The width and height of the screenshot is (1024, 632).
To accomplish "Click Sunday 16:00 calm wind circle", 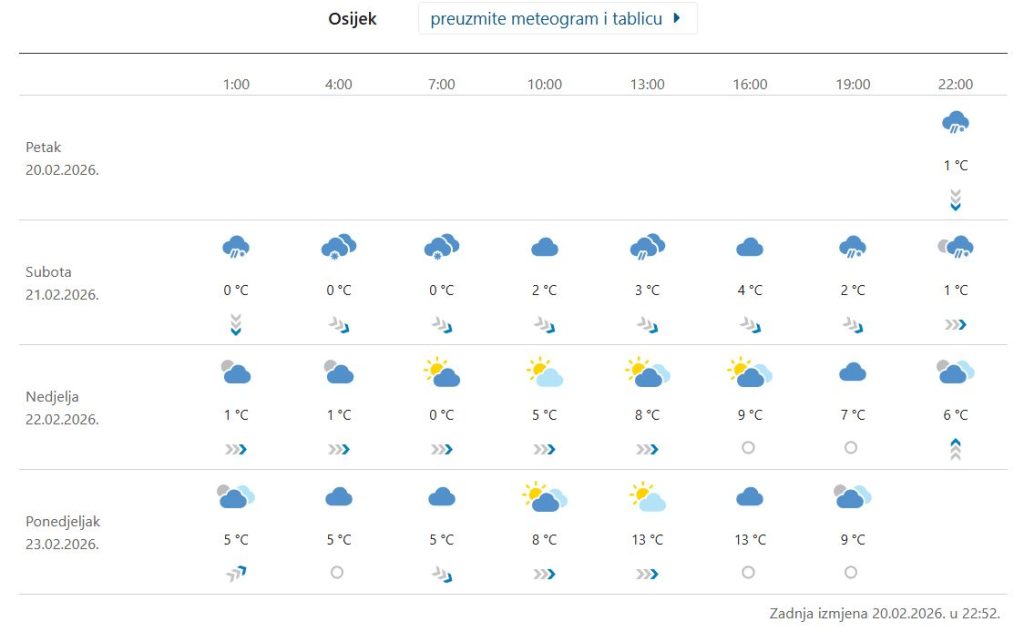I will click(749, 448).
